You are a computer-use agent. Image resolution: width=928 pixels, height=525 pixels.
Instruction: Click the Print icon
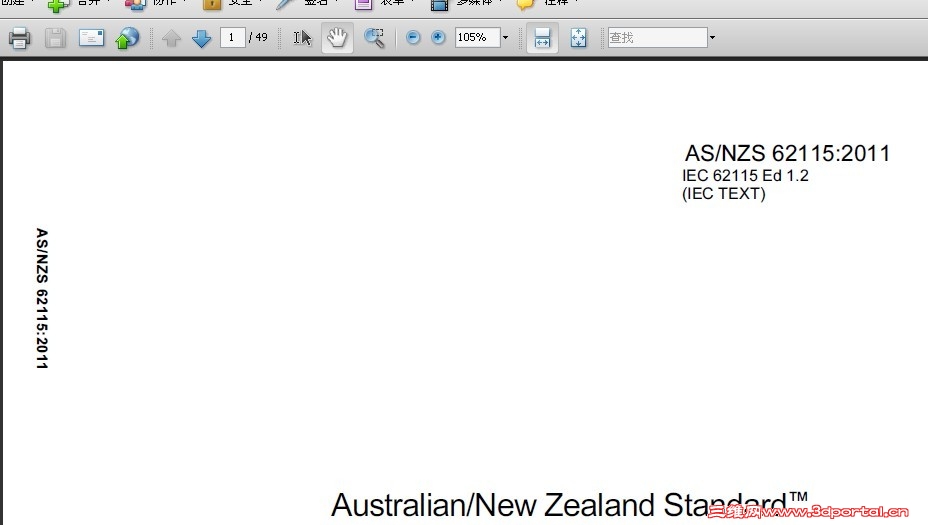click(x=20, y=38)
